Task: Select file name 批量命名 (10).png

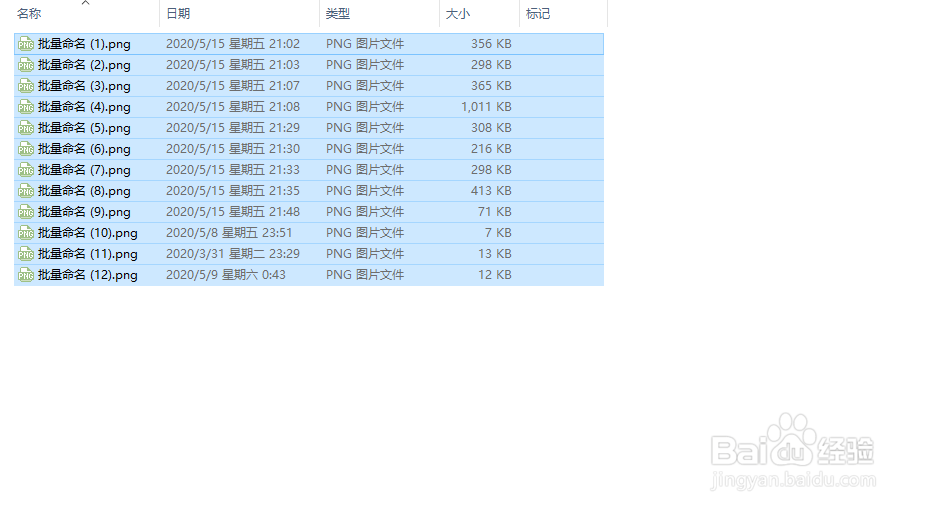Action: [87, 233]
